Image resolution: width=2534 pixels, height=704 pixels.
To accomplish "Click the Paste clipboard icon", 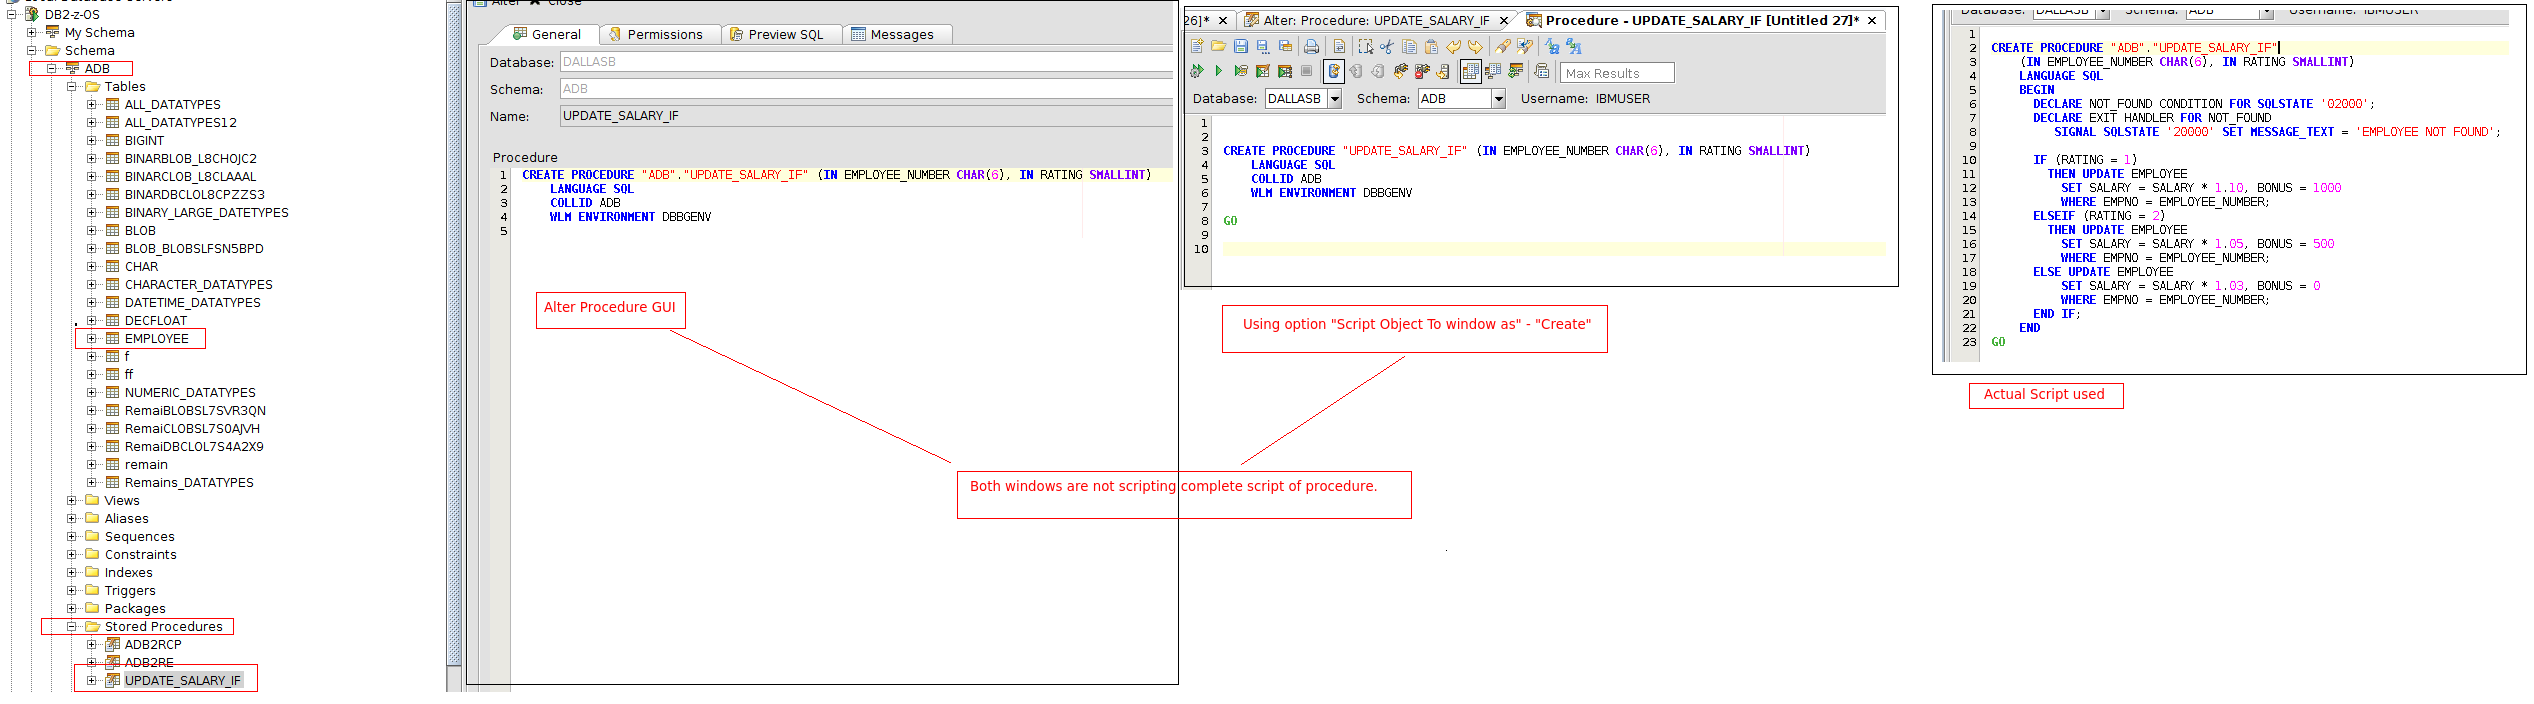I will point(1431,46).
